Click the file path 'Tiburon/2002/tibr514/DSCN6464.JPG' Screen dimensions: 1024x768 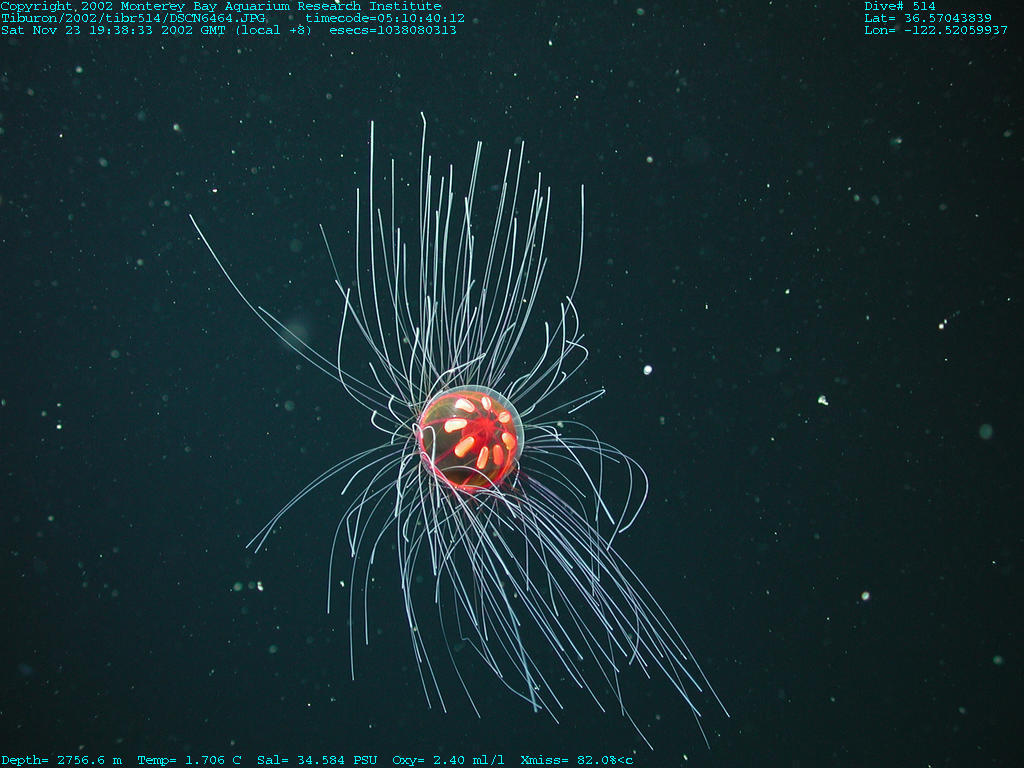pyautogui.click(x=133, y=18)
